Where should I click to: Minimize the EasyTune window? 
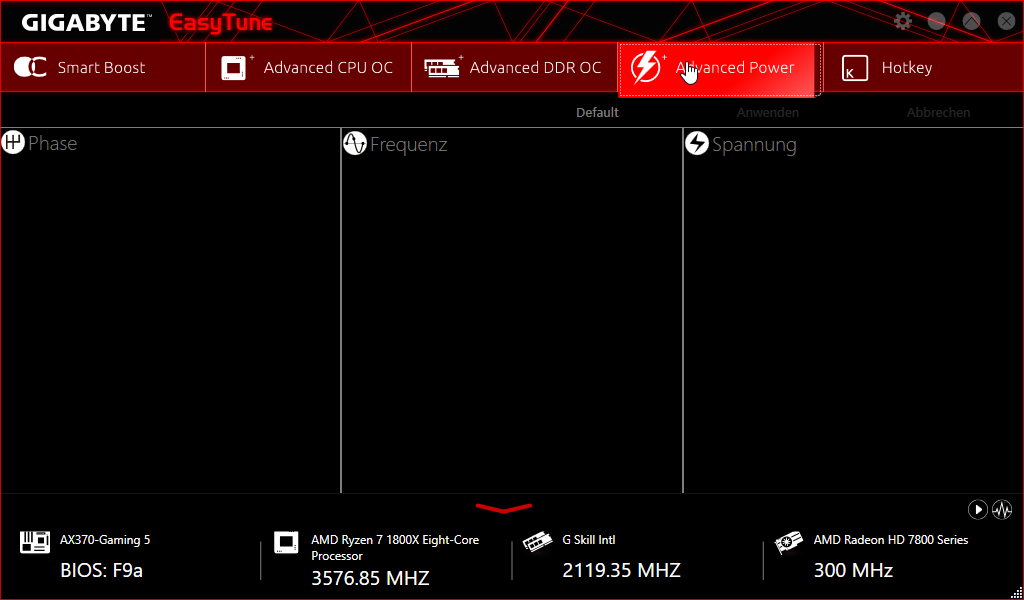click(x=936, y=22)
